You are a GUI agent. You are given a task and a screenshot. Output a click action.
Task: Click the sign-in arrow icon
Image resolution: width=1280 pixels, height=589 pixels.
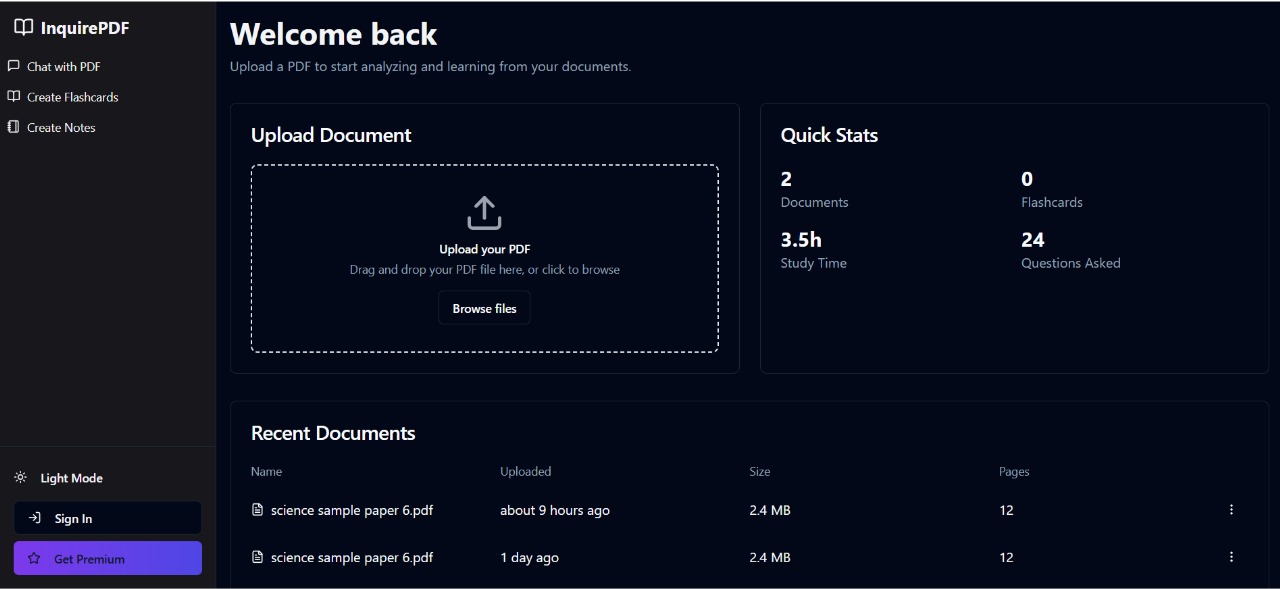pyautogui.click(x=34, y=518)
